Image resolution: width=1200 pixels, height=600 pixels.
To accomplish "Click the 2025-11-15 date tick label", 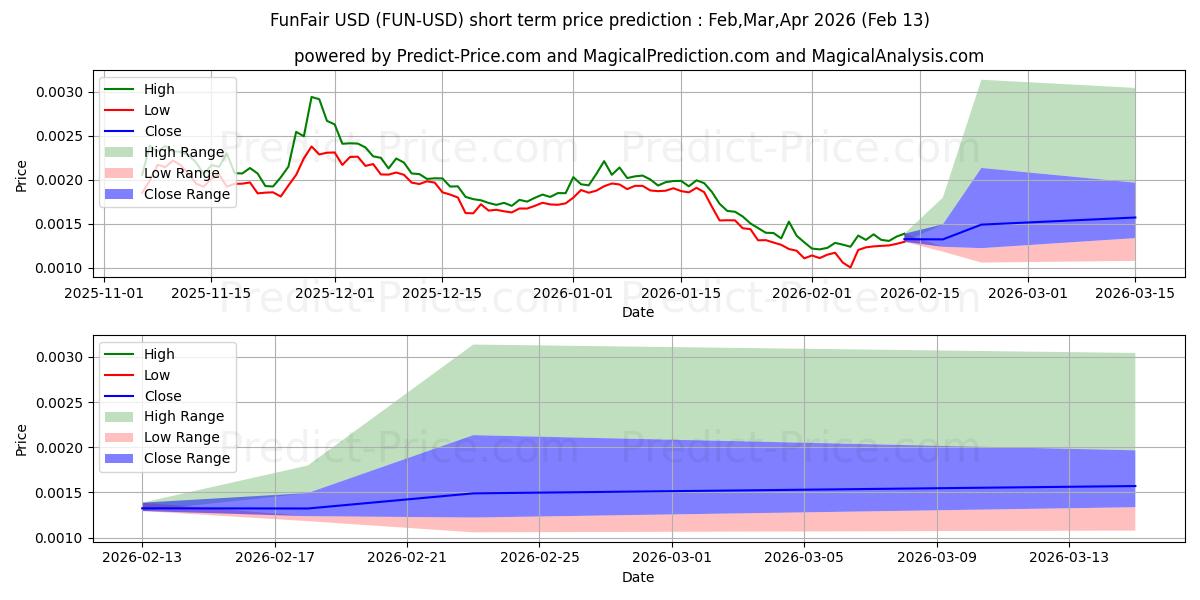I will pos(210,294).
